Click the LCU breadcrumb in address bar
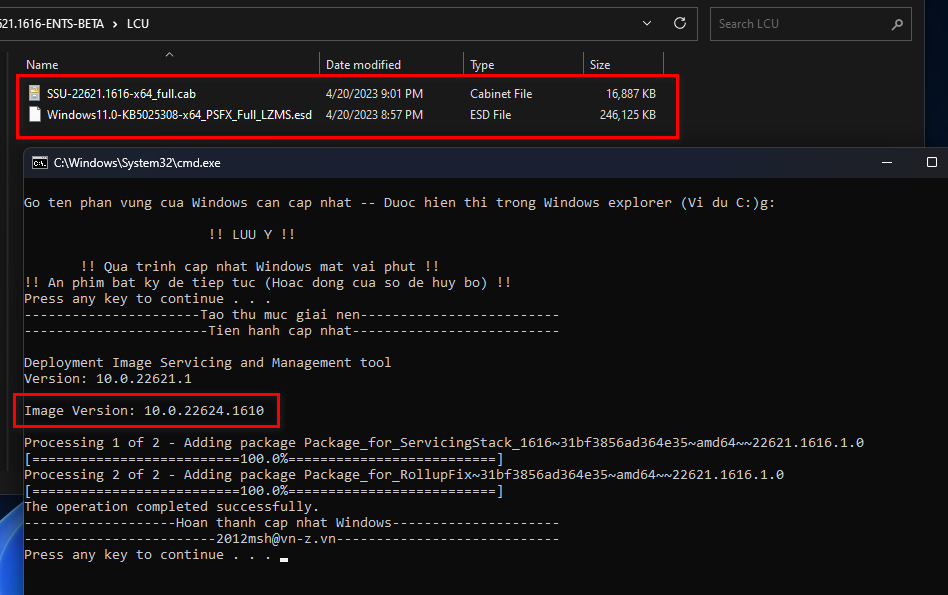This screenshot has height=595, width=948. click(138, 24)
